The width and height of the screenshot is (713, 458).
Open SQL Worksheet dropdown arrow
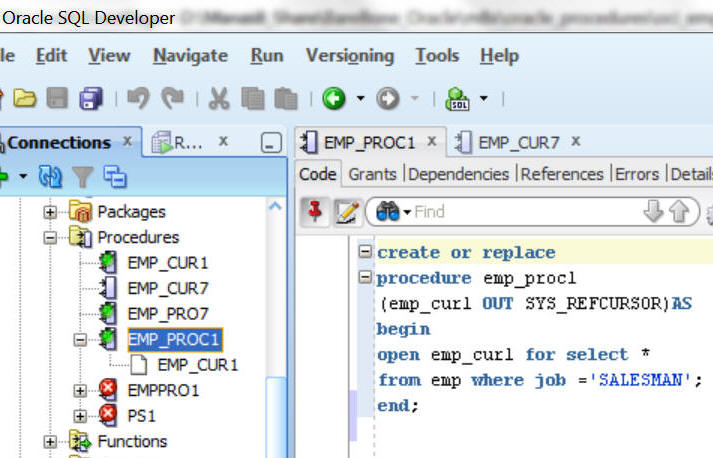pyautogui.click(x=484, y=98)
